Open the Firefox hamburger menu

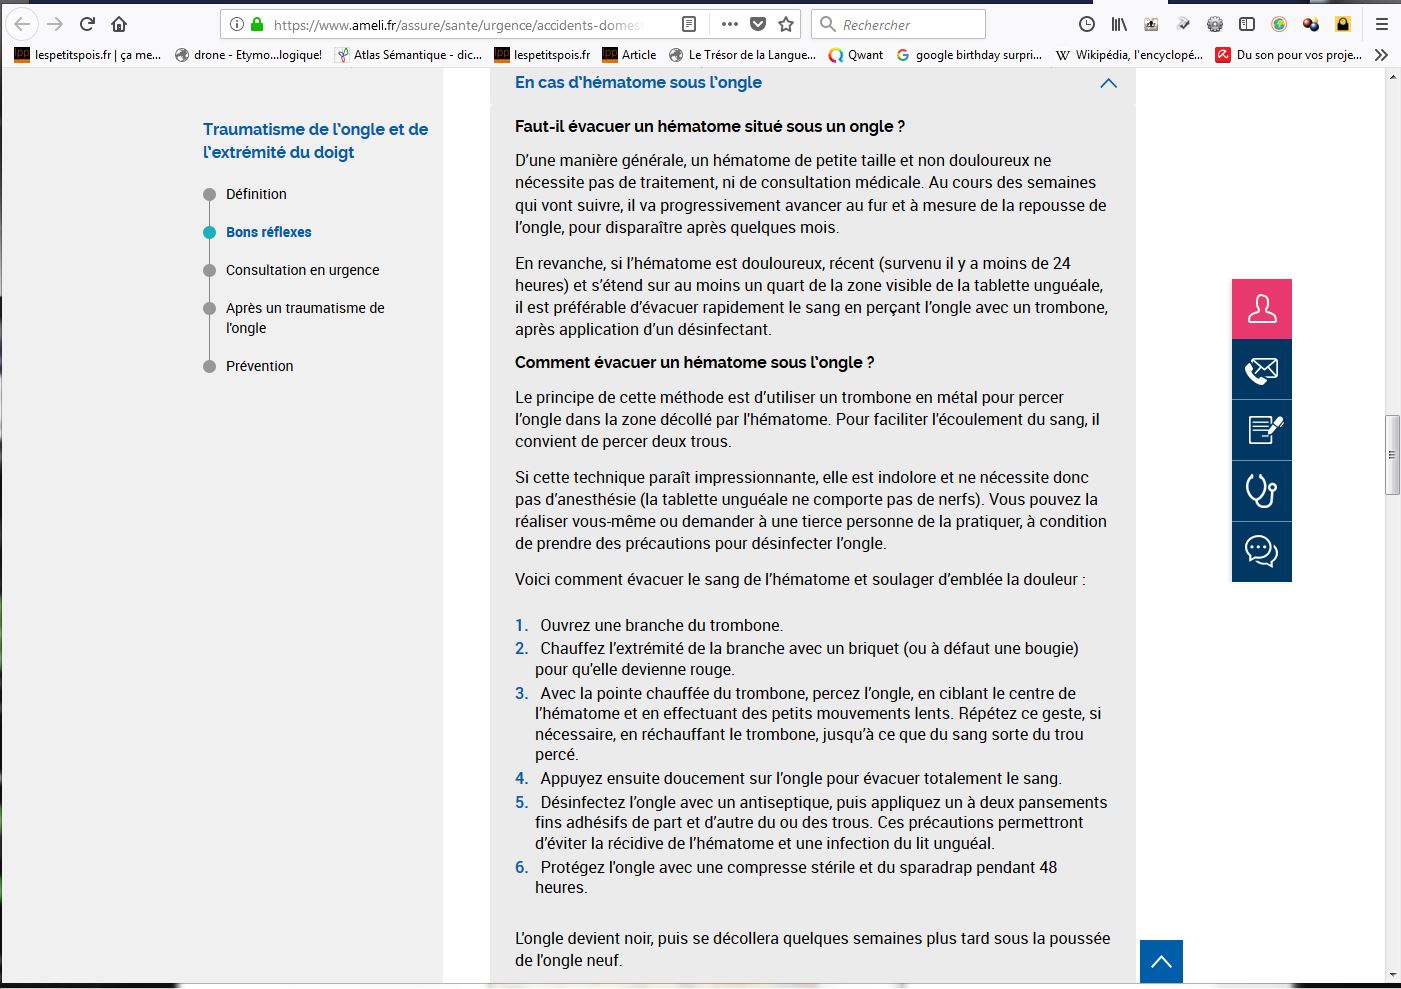1381,24
